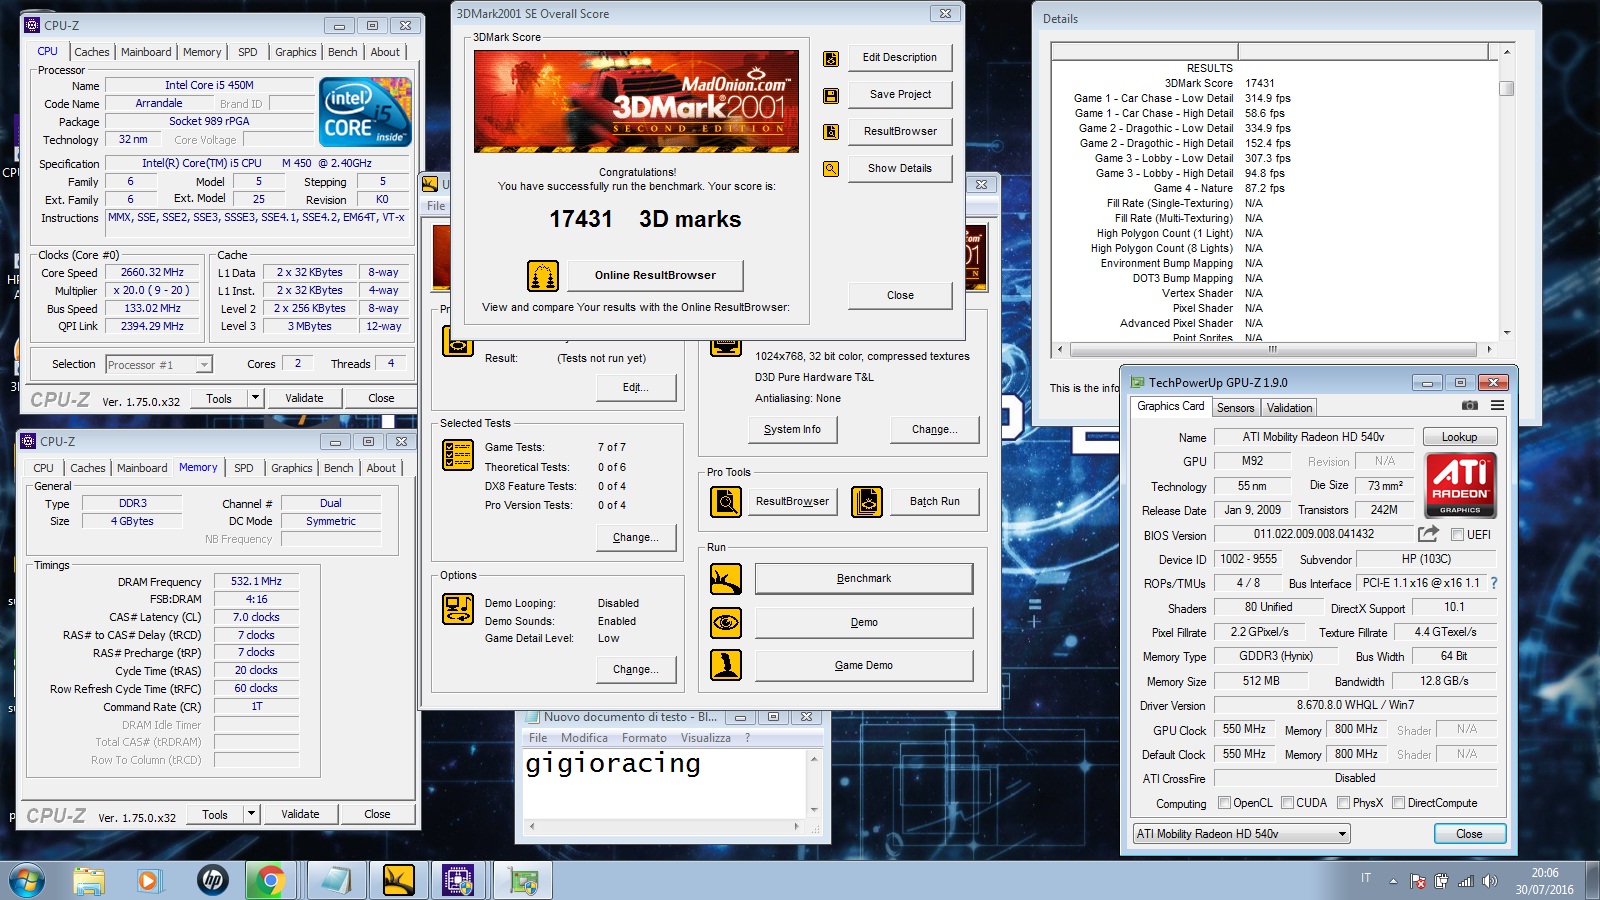Click the Edit Description icon in 3DMark score window

tap(830, 59)
